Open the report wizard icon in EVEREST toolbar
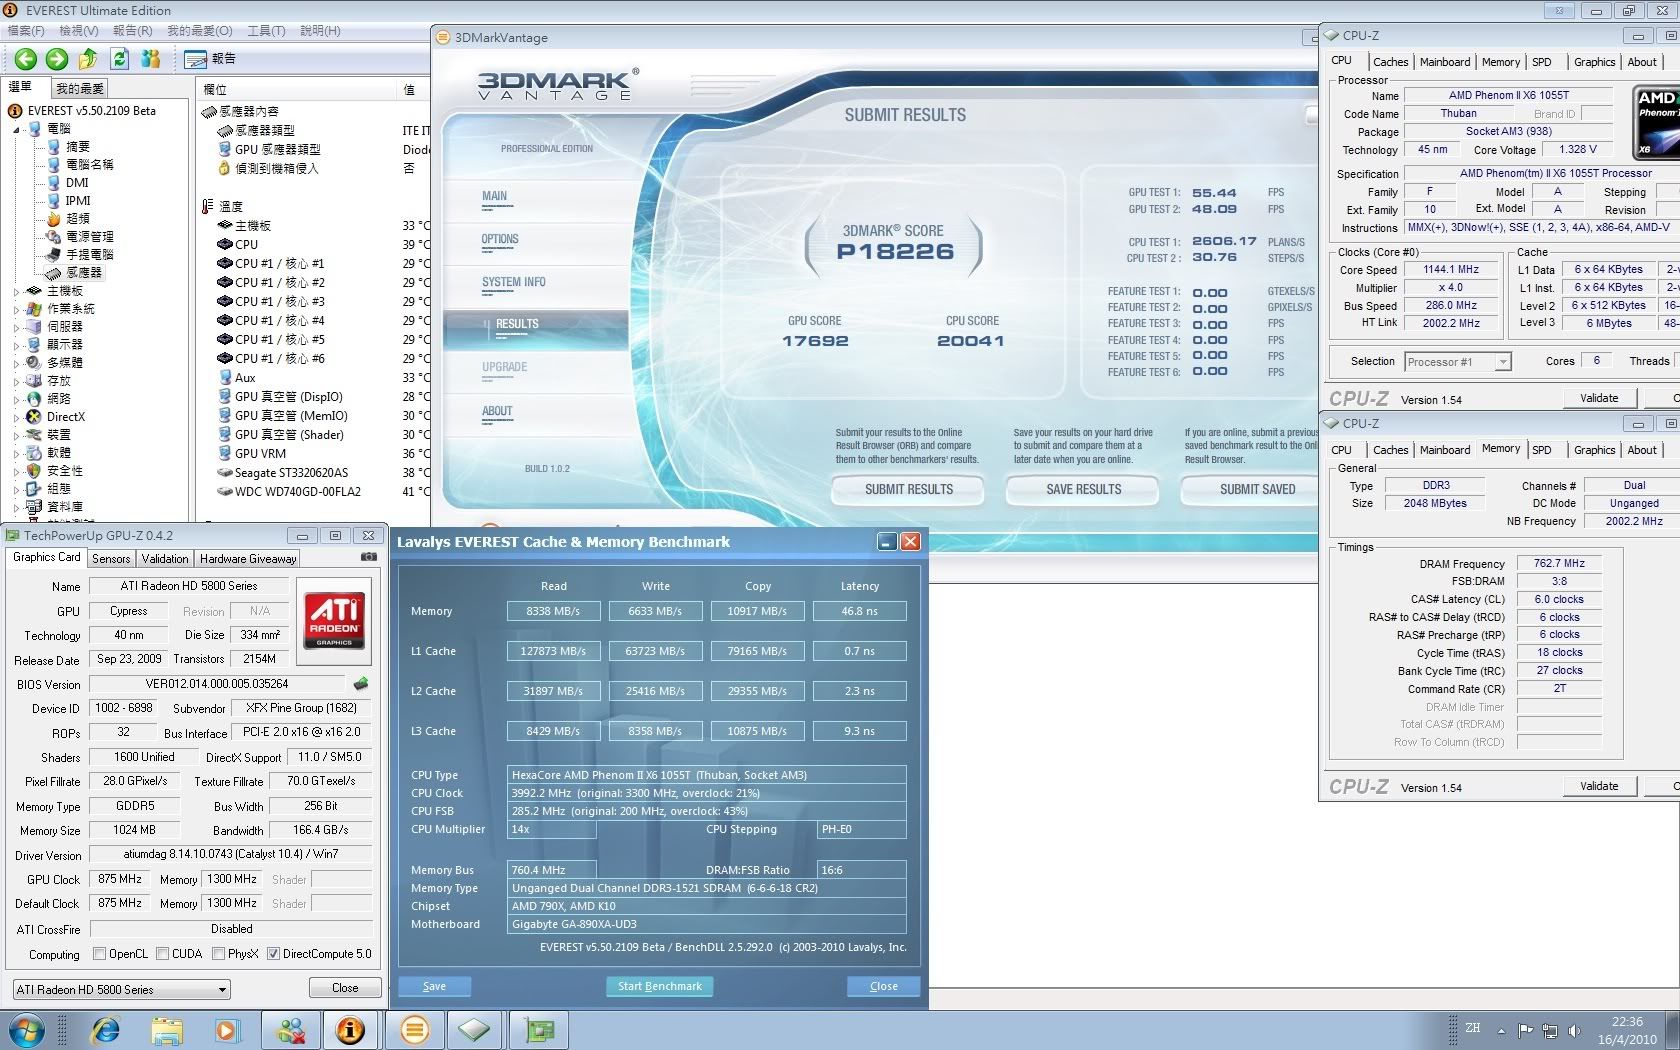This screenshot has width=1680, height=1050. click(196, 59)
